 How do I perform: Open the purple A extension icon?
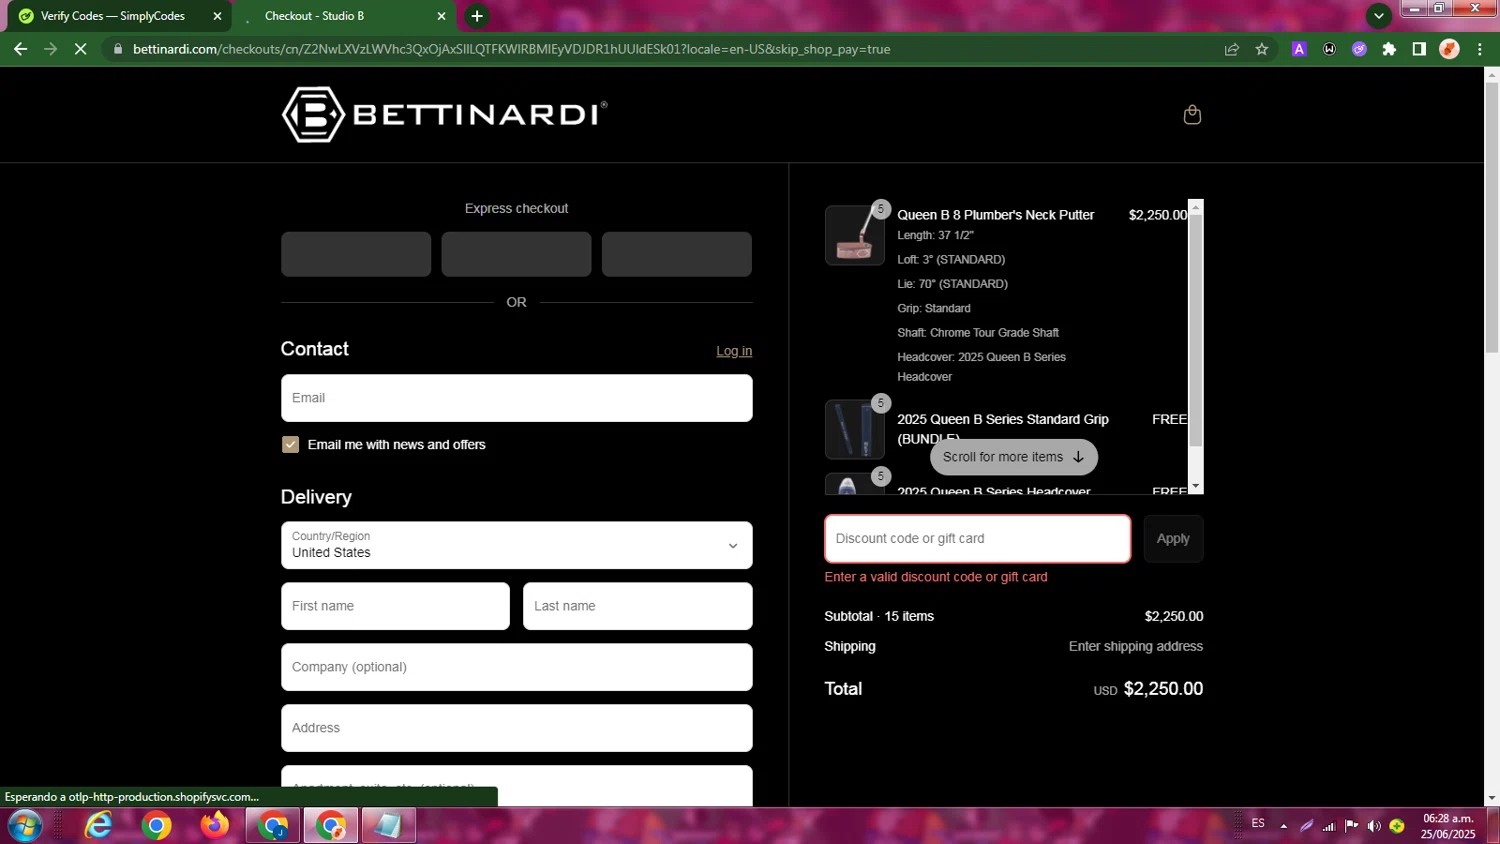1299,49
